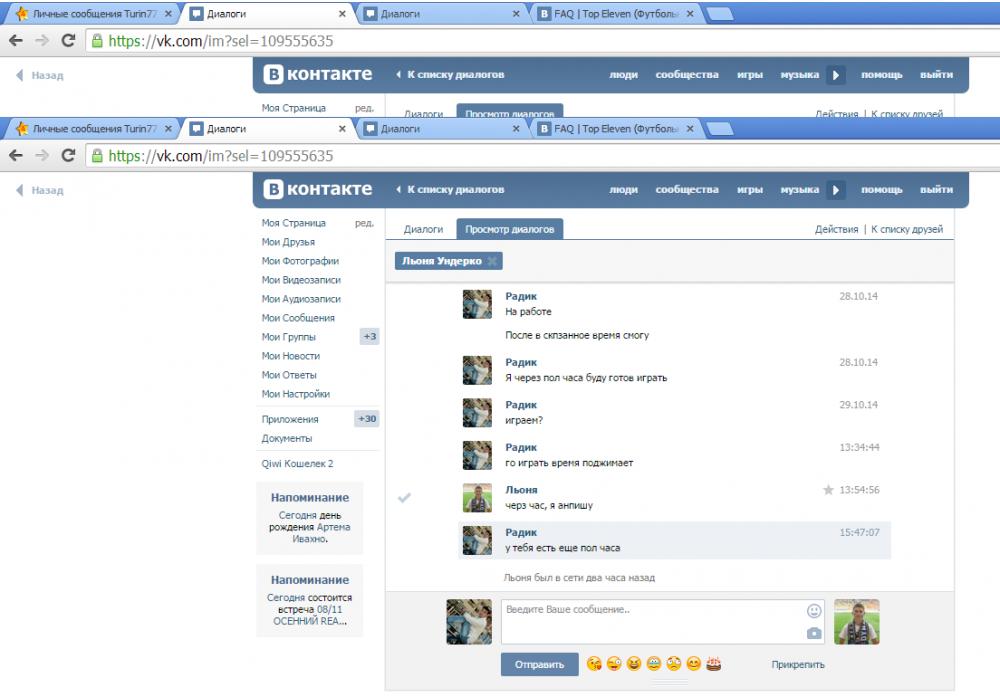Click the camera attach-photo icon

point(814,633)
